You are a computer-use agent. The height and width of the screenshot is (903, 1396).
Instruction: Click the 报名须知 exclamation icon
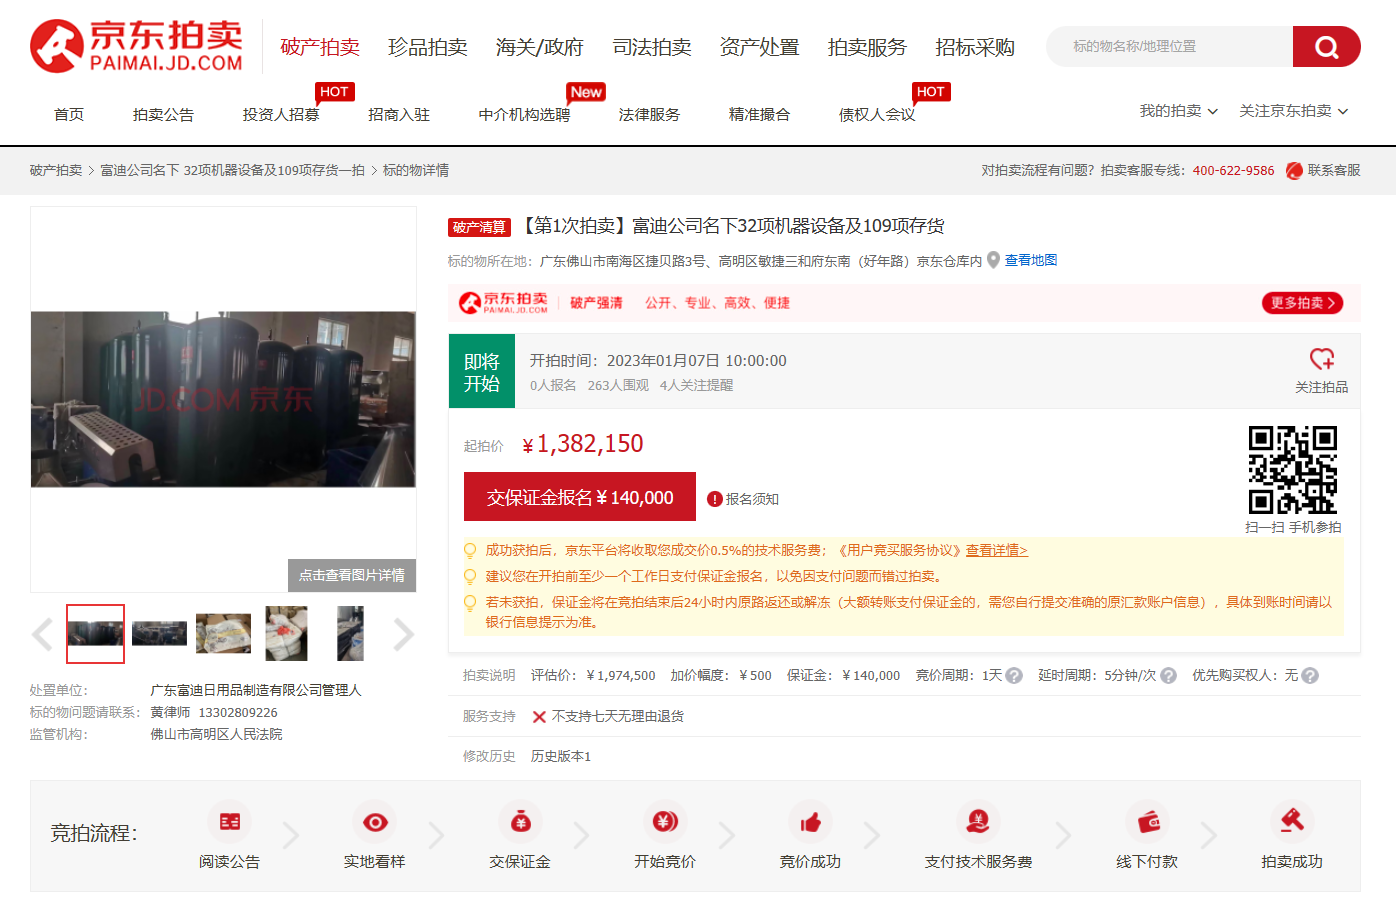pos(714,499)
